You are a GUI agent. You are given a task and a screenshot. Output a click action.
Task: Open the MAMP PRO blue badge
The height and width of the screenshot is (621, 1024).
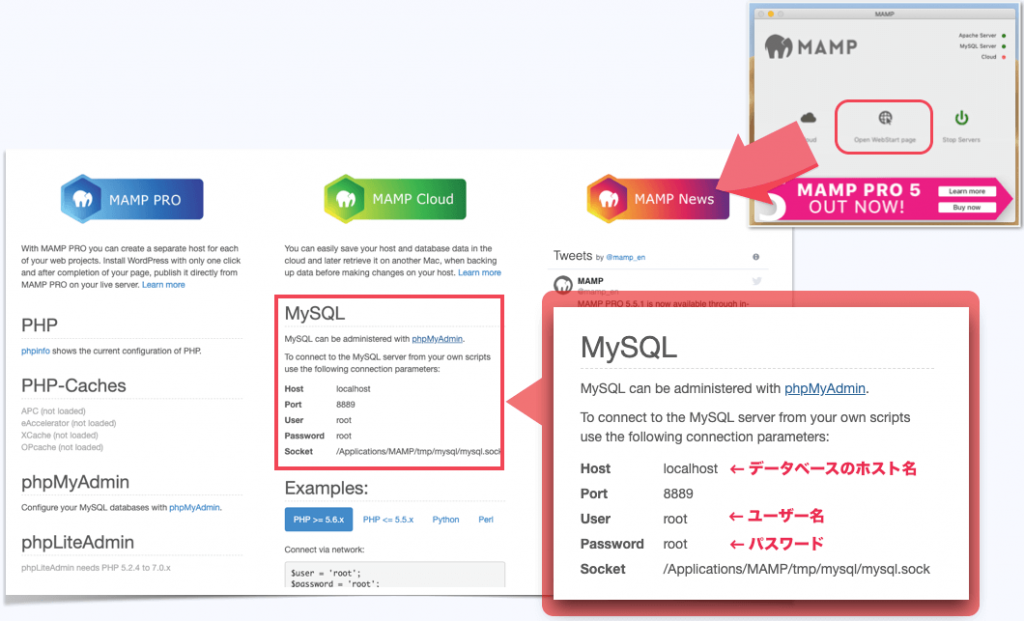(x=132, y=199)
